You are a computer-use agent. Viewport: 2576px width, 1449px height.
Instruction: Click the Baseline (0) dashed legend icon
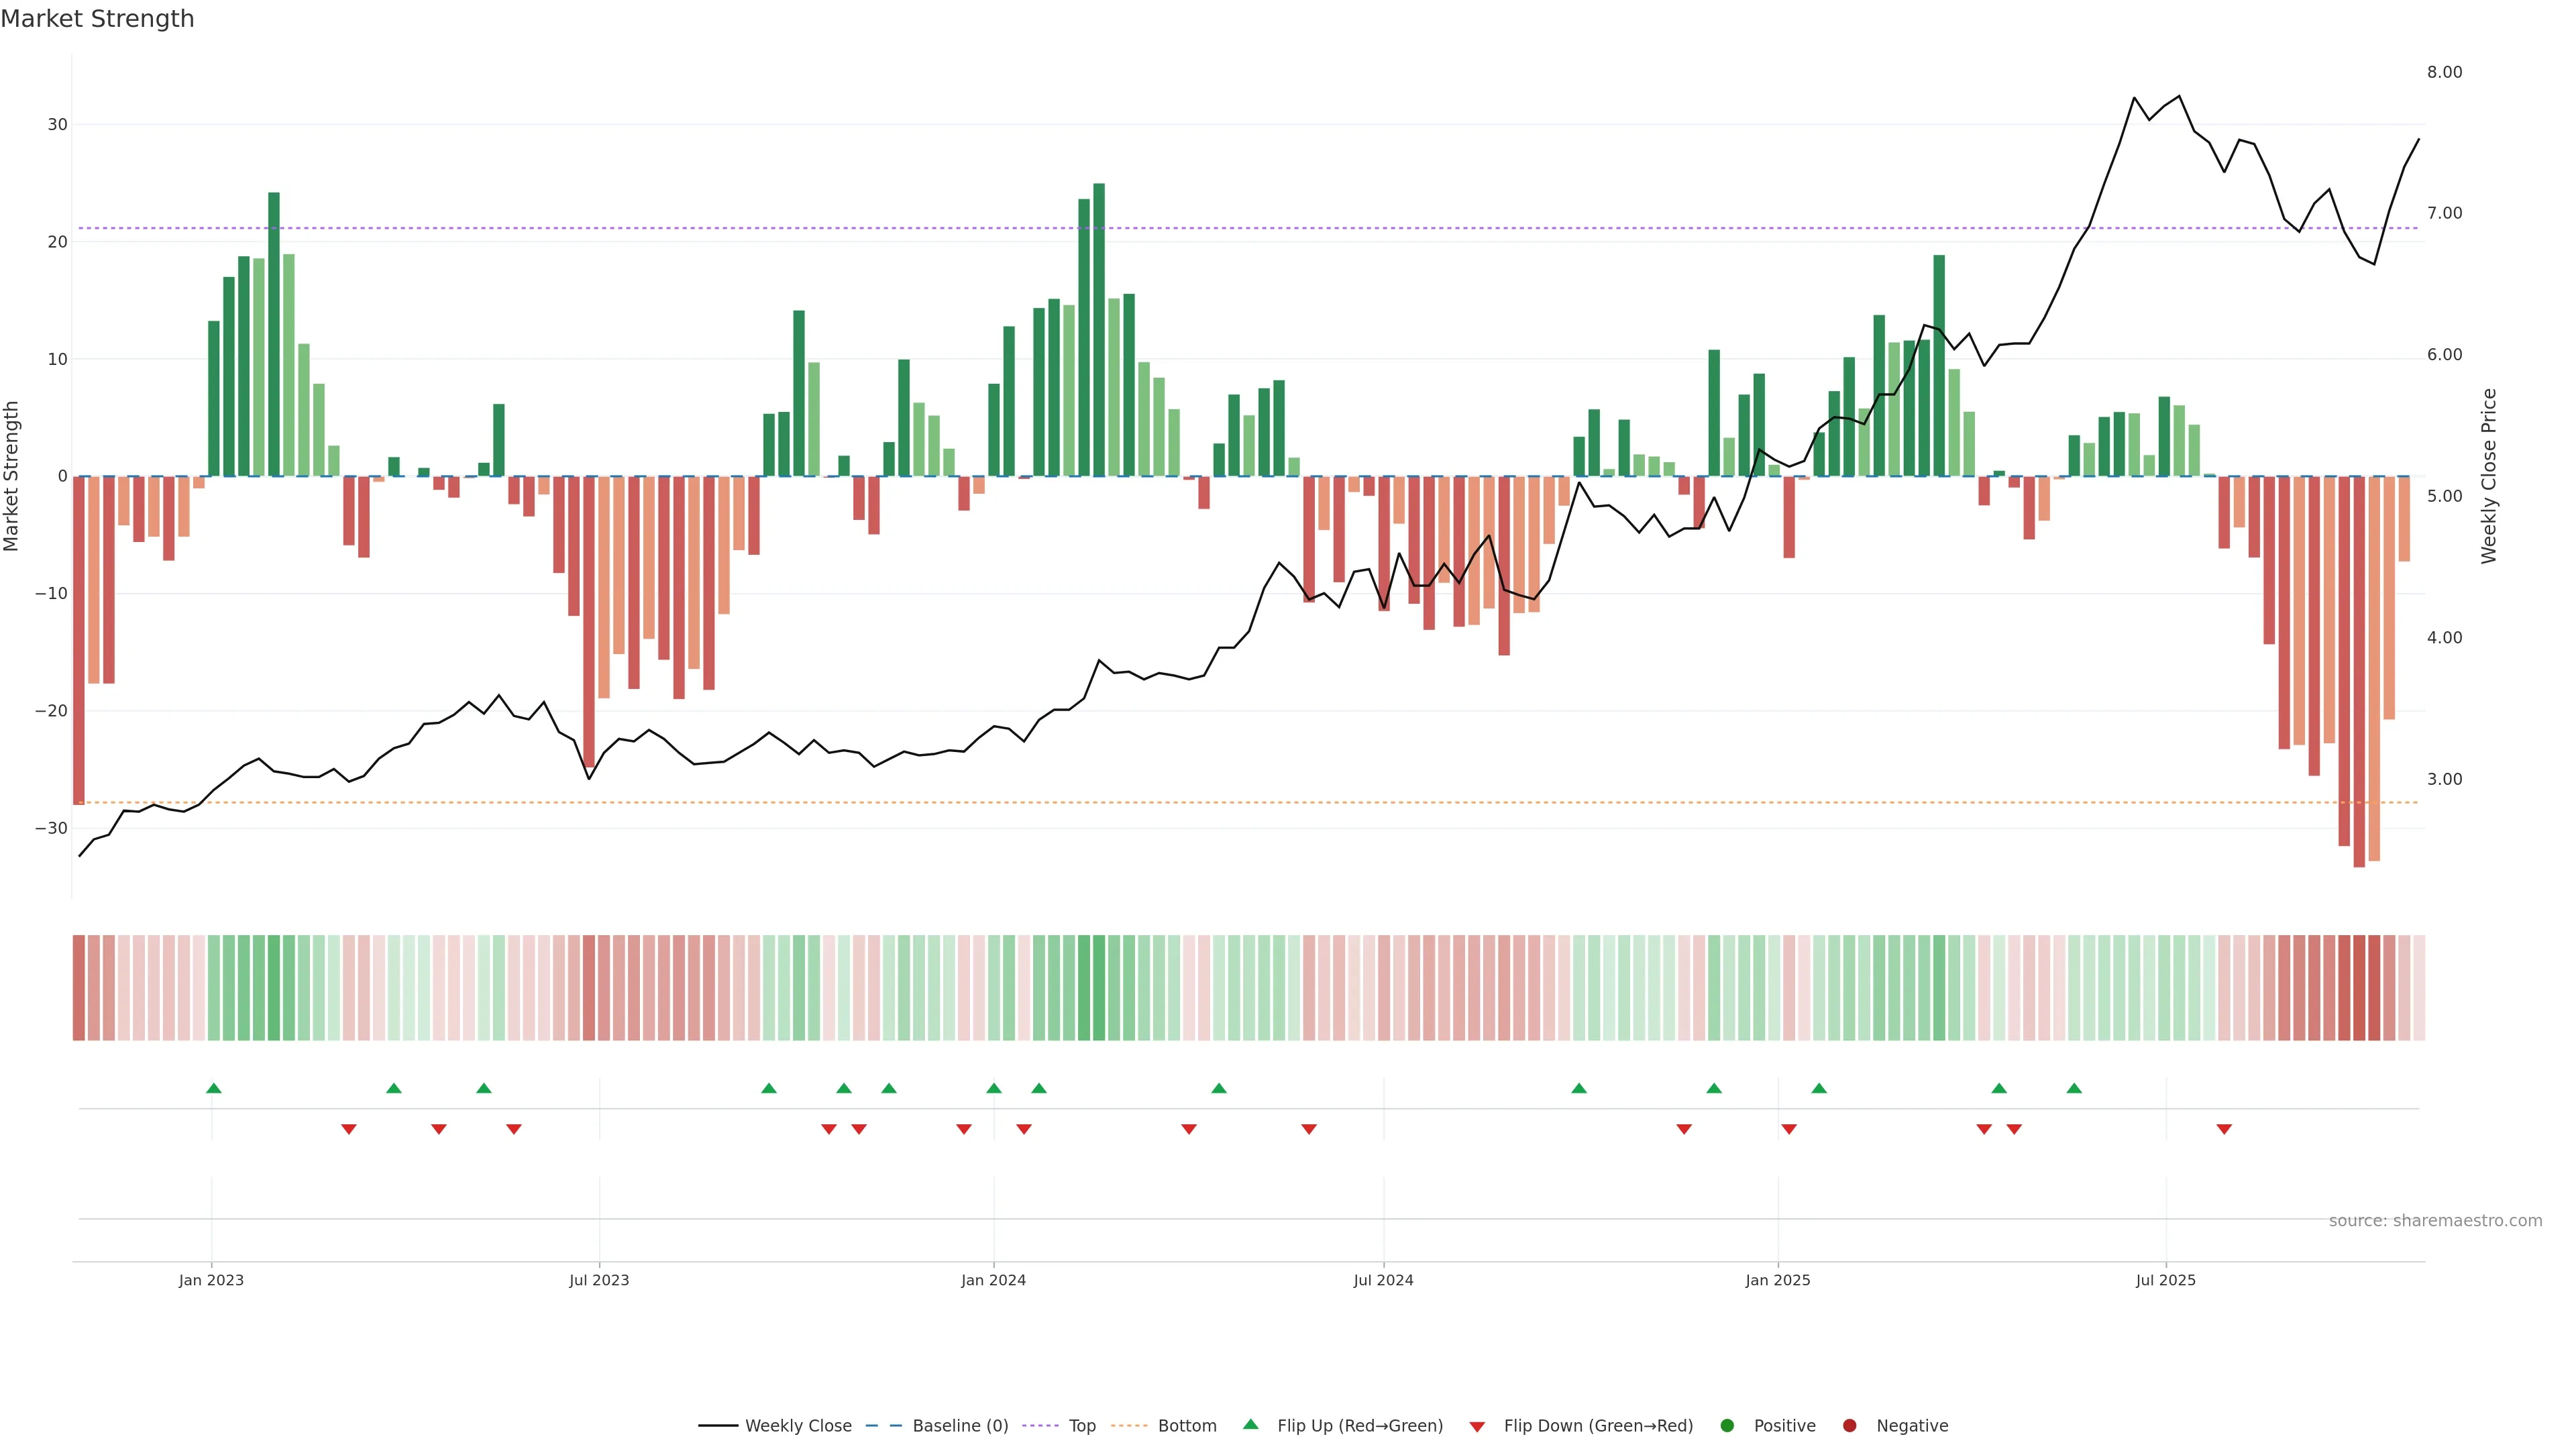tap(883, 1426)
